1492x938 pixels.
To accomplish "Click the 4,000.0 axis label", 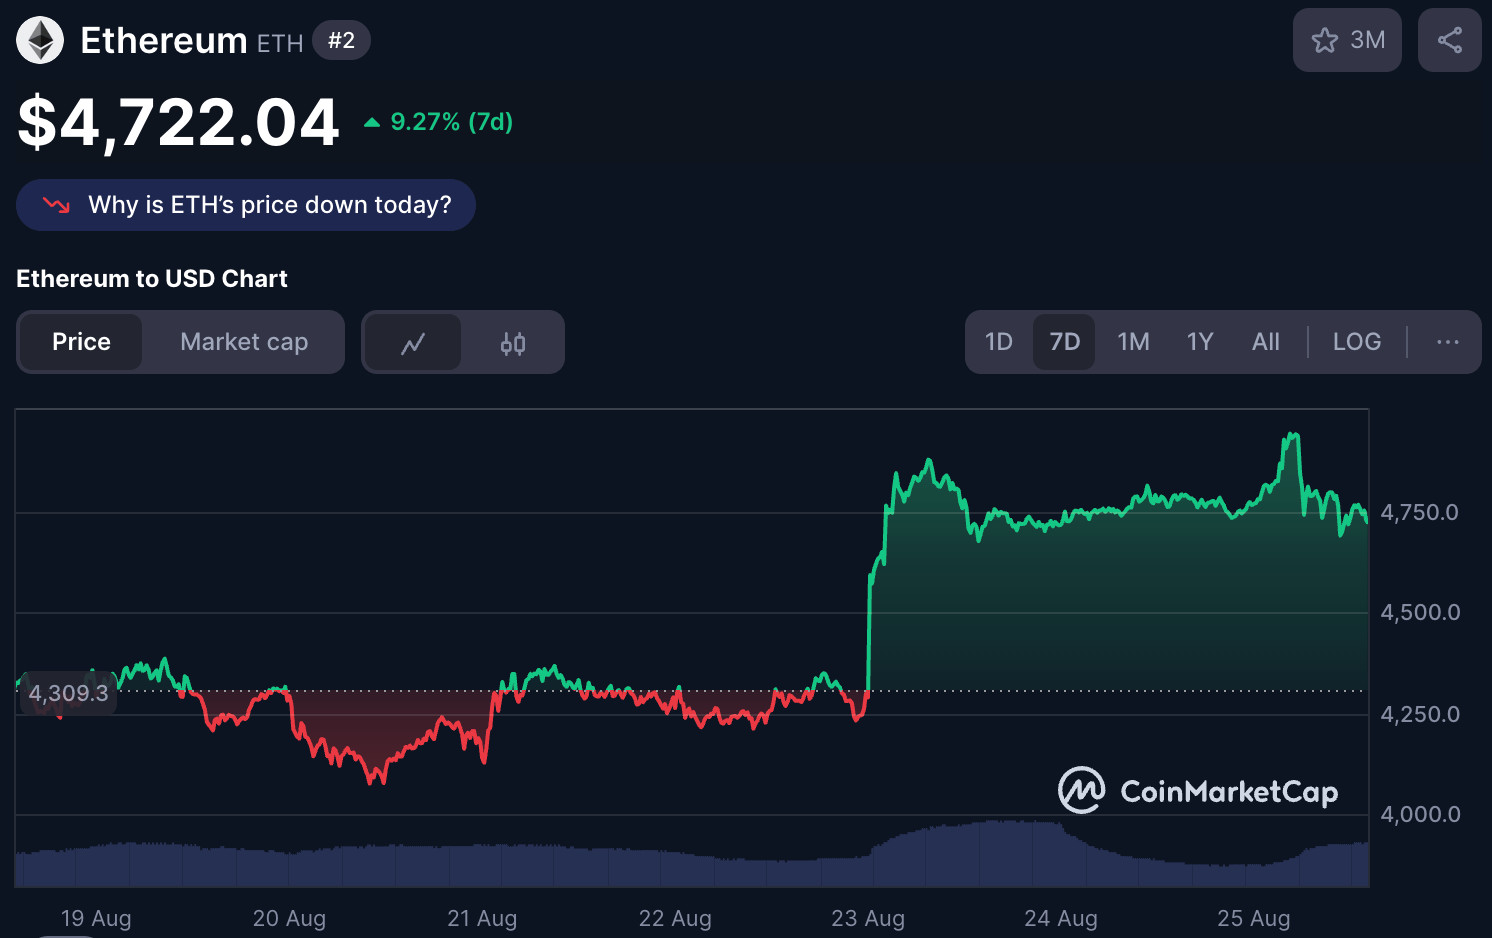I will click(1420, 815).
